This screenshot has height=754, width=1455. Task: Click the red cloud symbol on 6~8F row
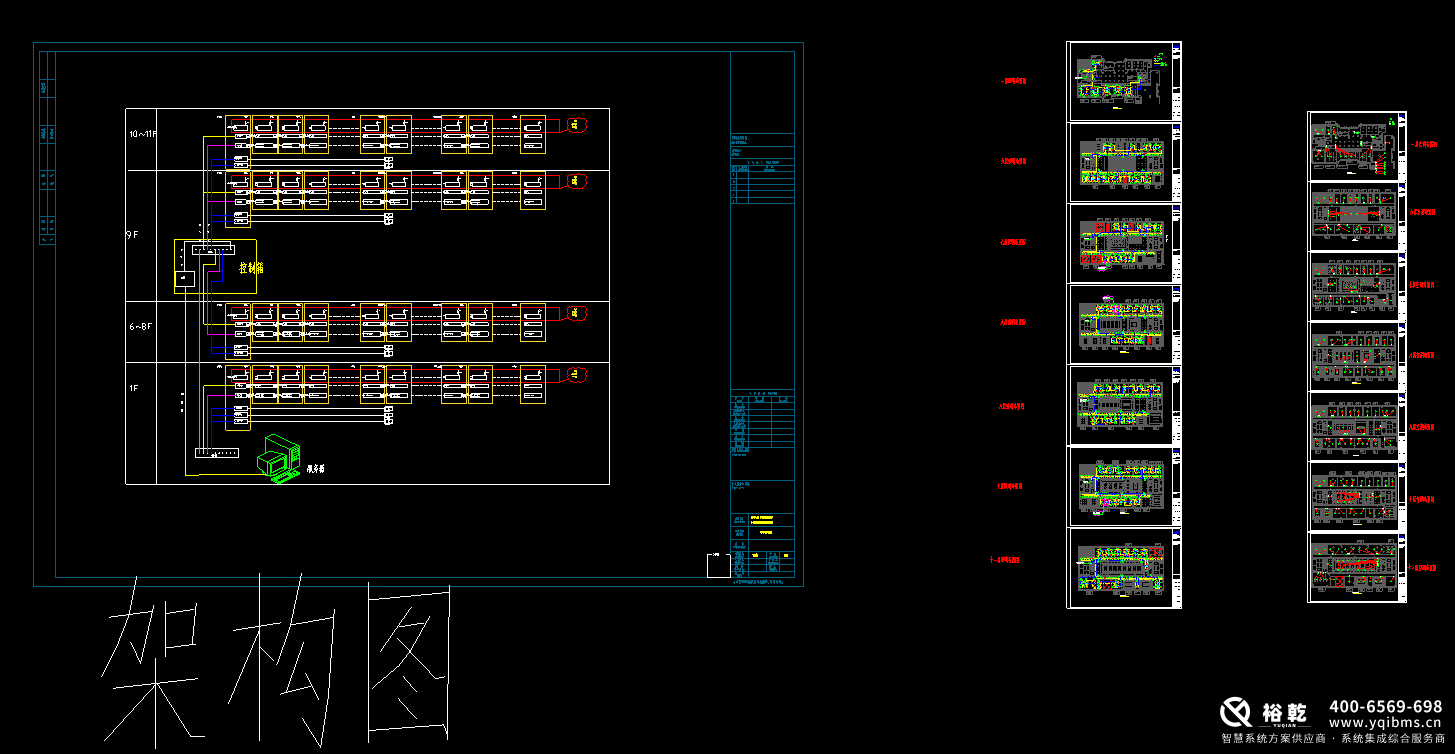point(577,313)
